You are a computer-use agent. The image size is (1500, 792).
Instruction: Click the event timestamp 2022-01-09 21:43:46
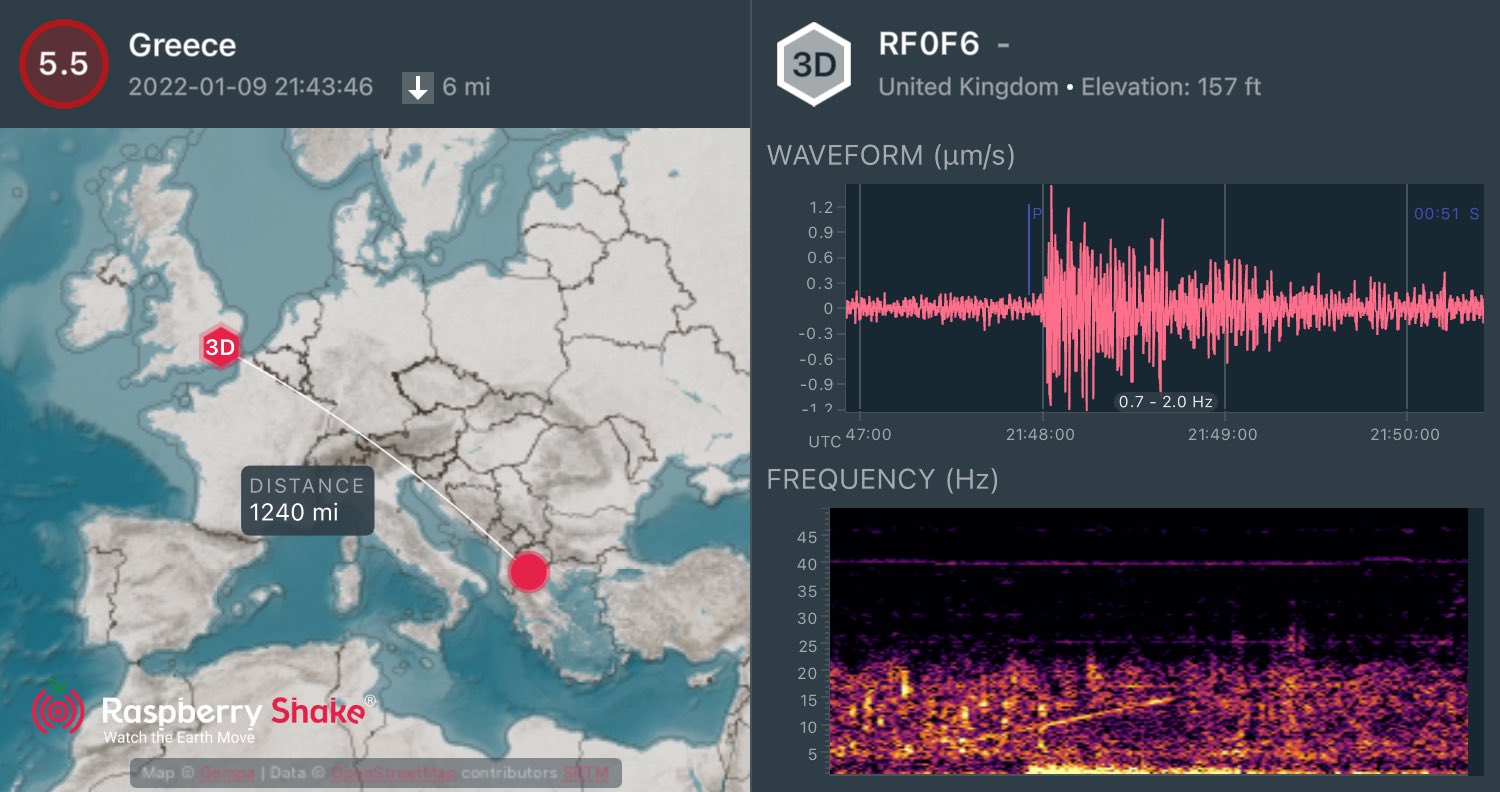pyautogui.click(x=251, y=87)
